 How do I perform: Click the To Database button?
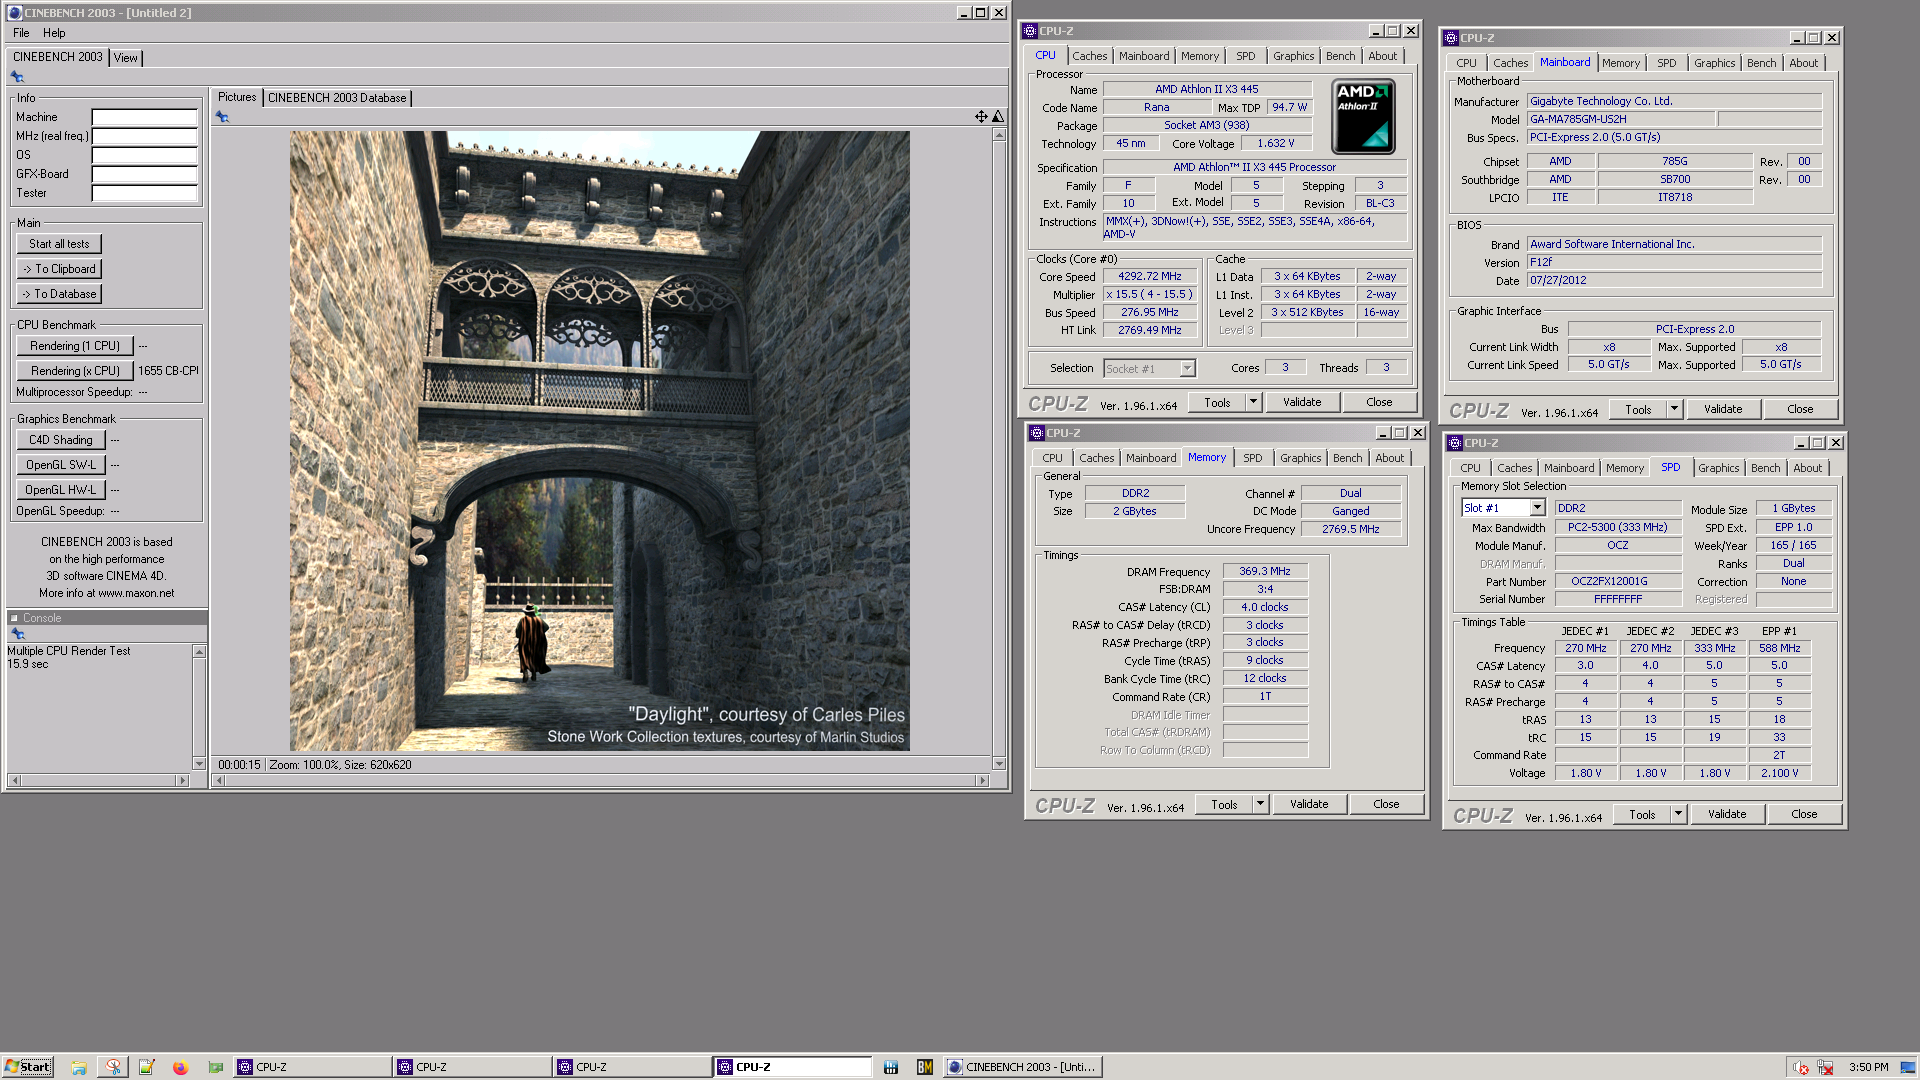(59, 294)
